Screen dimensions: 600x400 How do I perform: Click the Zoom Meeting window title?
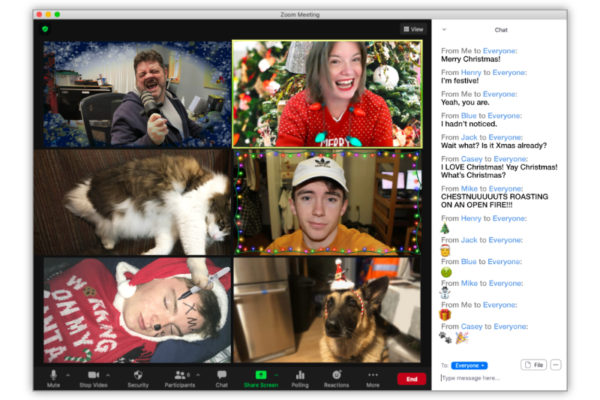300,15
